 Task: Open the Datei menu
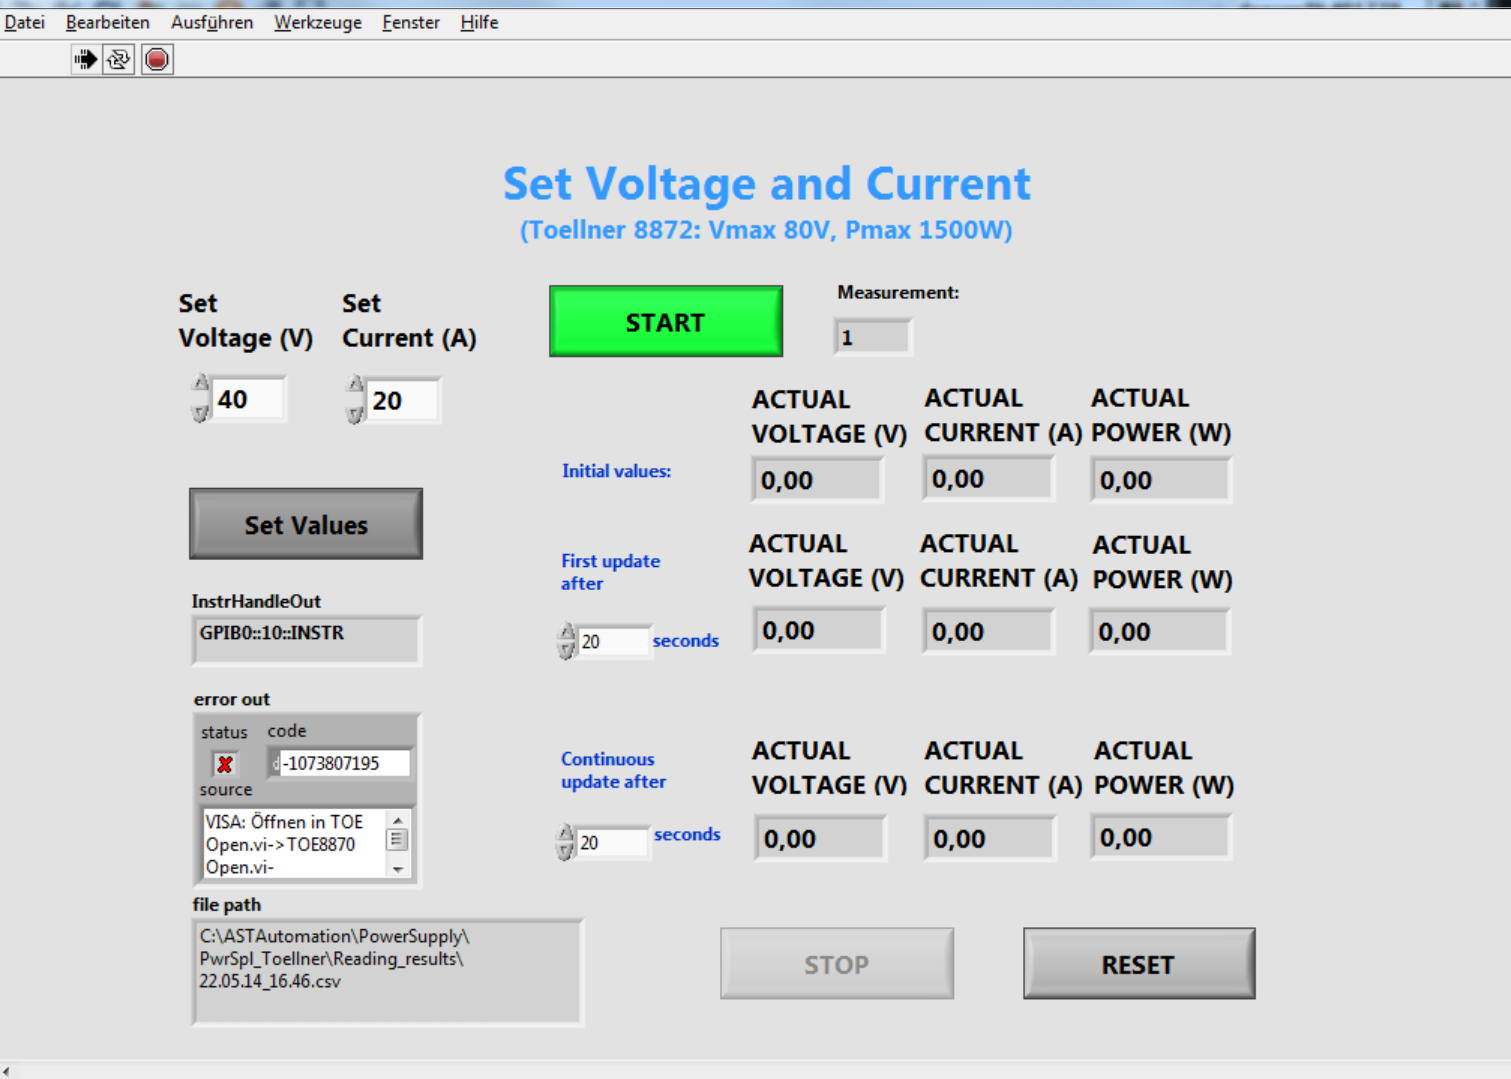(x=24, y=22)
